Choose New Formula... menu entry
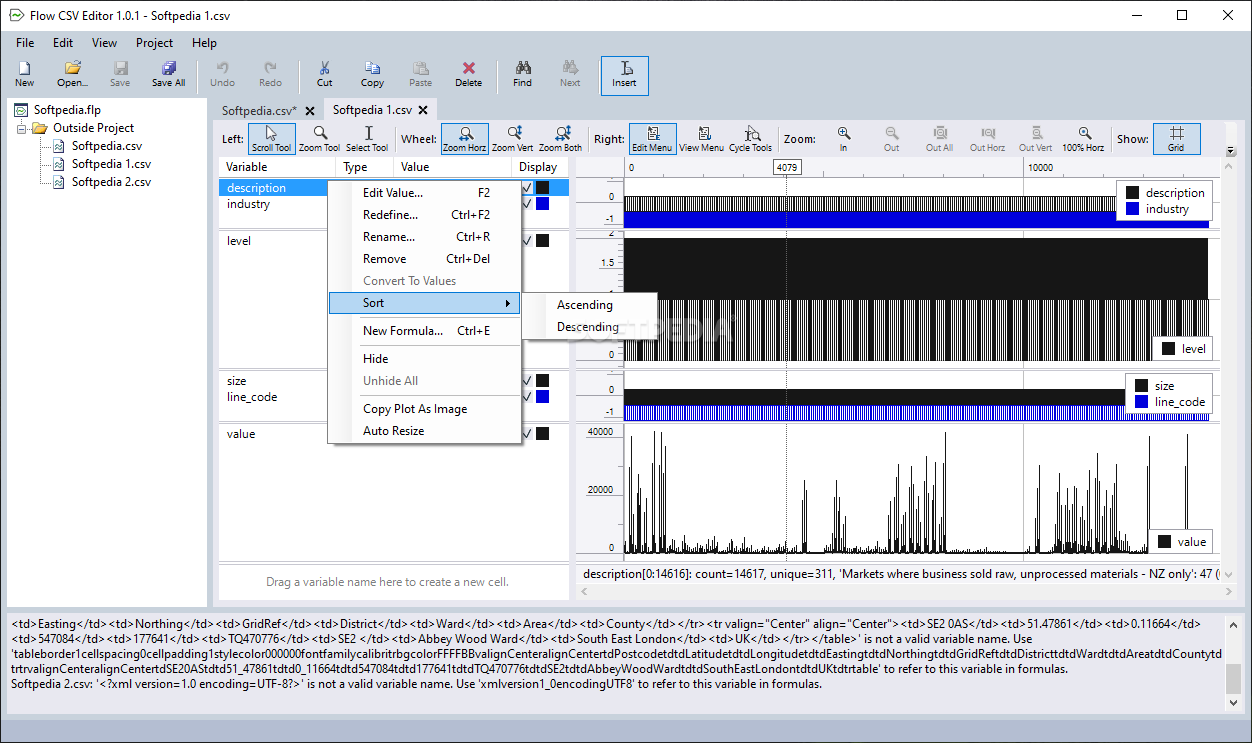1252x743 pixels. point(424,331)
